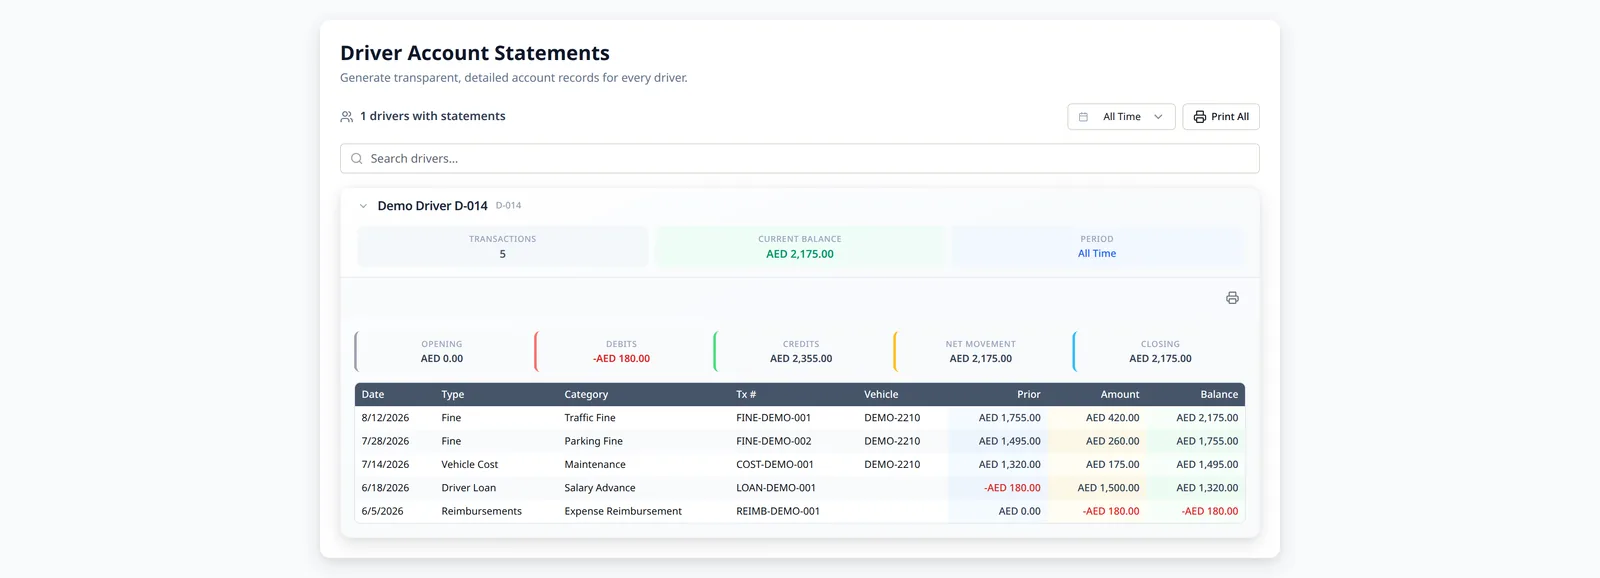Click the Vehicle Cost type cell
Screen dimensions: 1600x578
click(x=470, y=465)
